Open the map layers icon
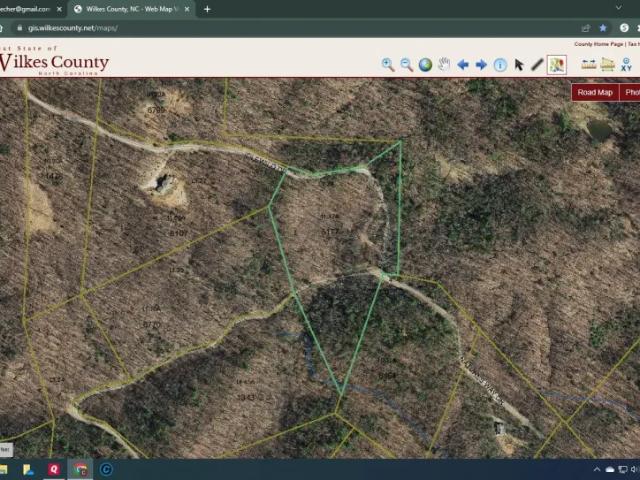This screenshot has height=480, width=640. [x=557, y=65]
